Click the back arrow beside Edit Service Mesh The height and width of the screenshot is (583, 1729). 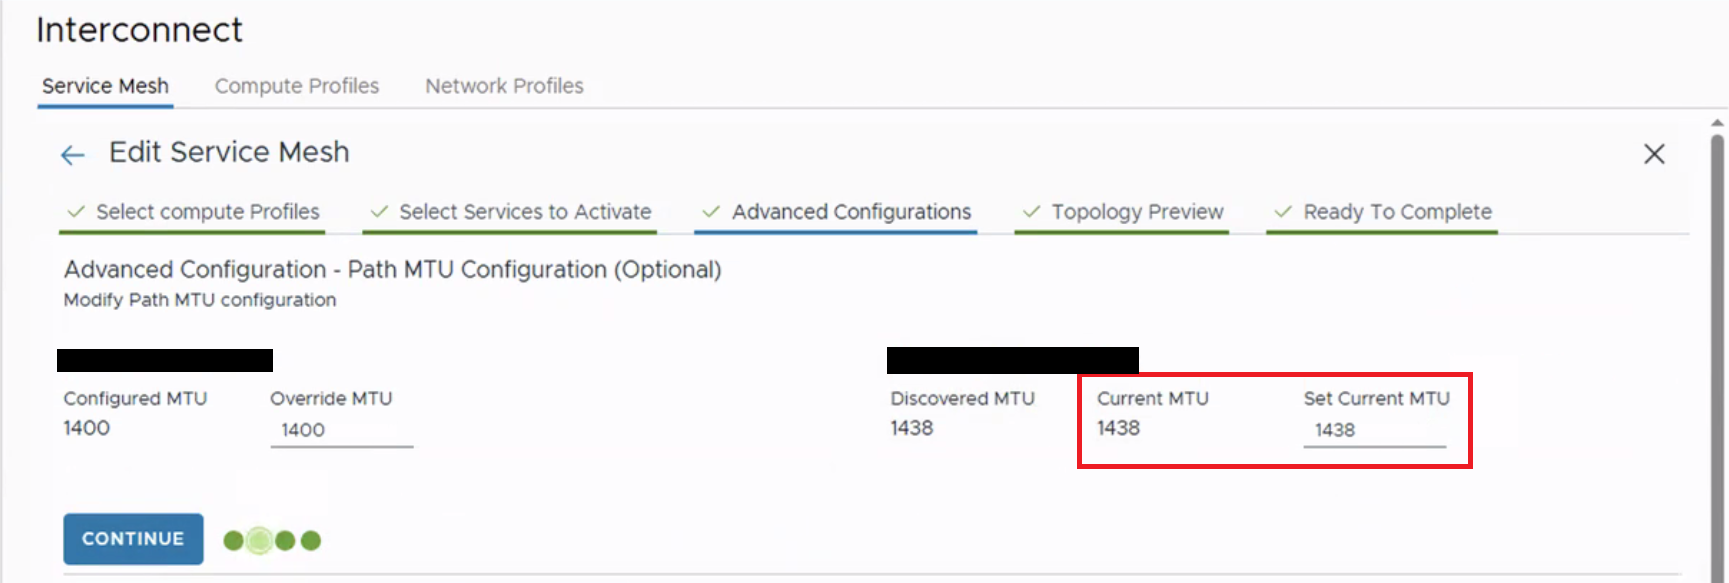coord(72,155)
